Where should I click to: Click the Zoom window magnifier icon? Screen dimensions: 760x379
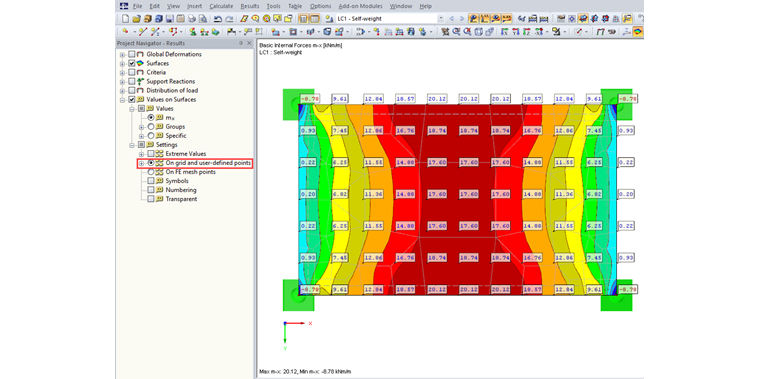(457, 32)
